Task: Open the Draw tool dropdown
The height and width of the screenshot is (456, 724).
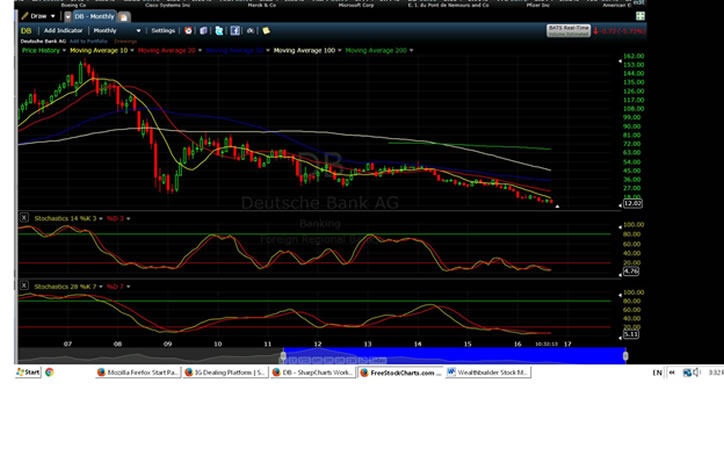Action: 36,16
